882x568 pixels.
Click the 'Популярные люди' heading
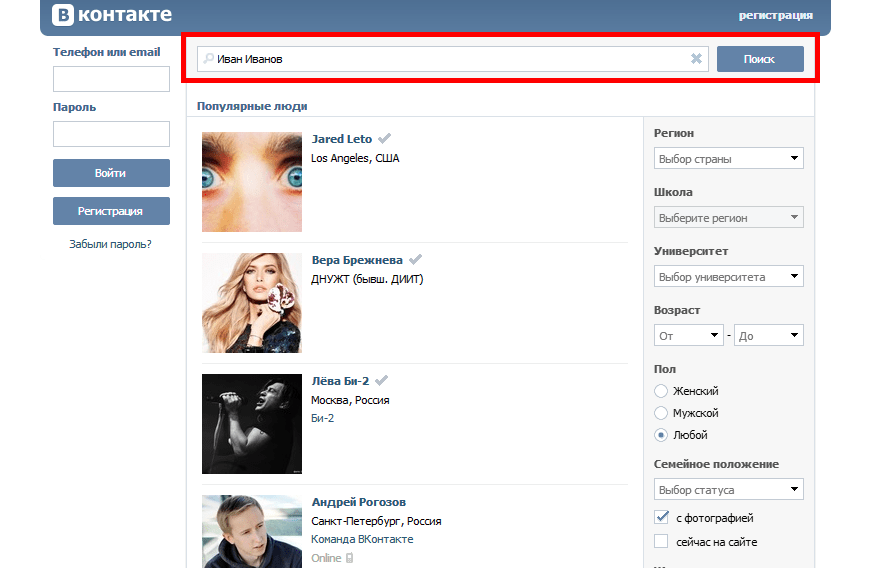click(252, 106)
